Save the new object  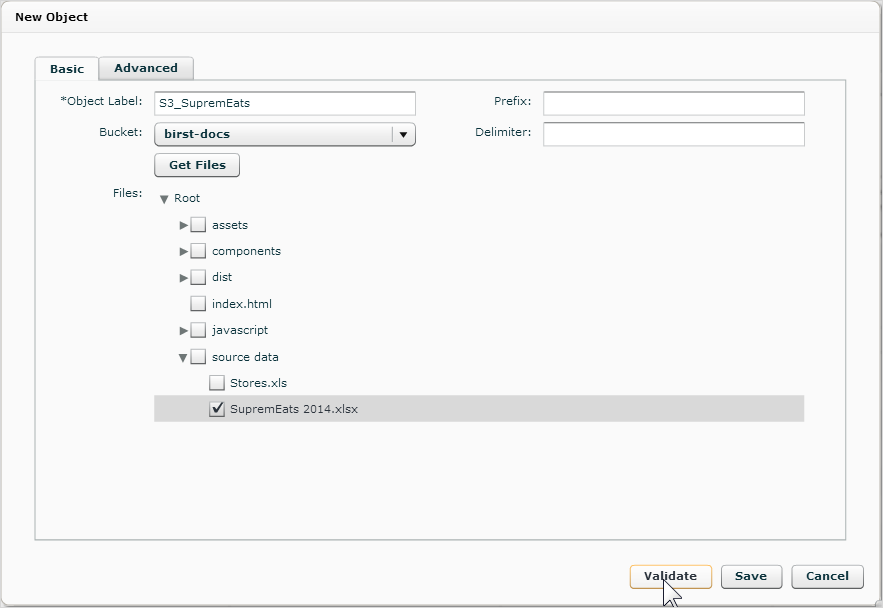[751, 576]
